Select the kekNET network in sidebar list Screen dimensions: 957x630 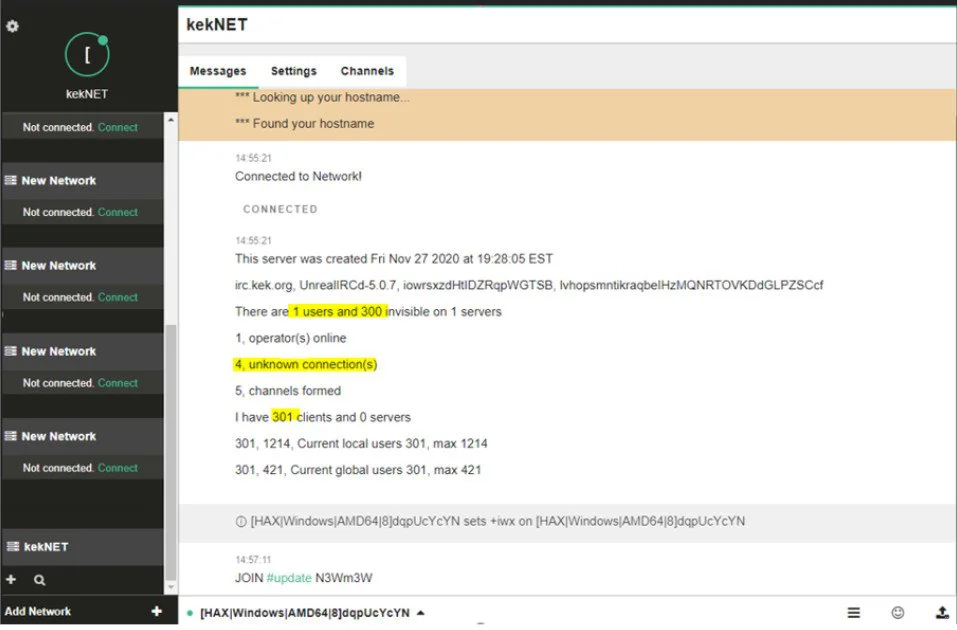83,546
